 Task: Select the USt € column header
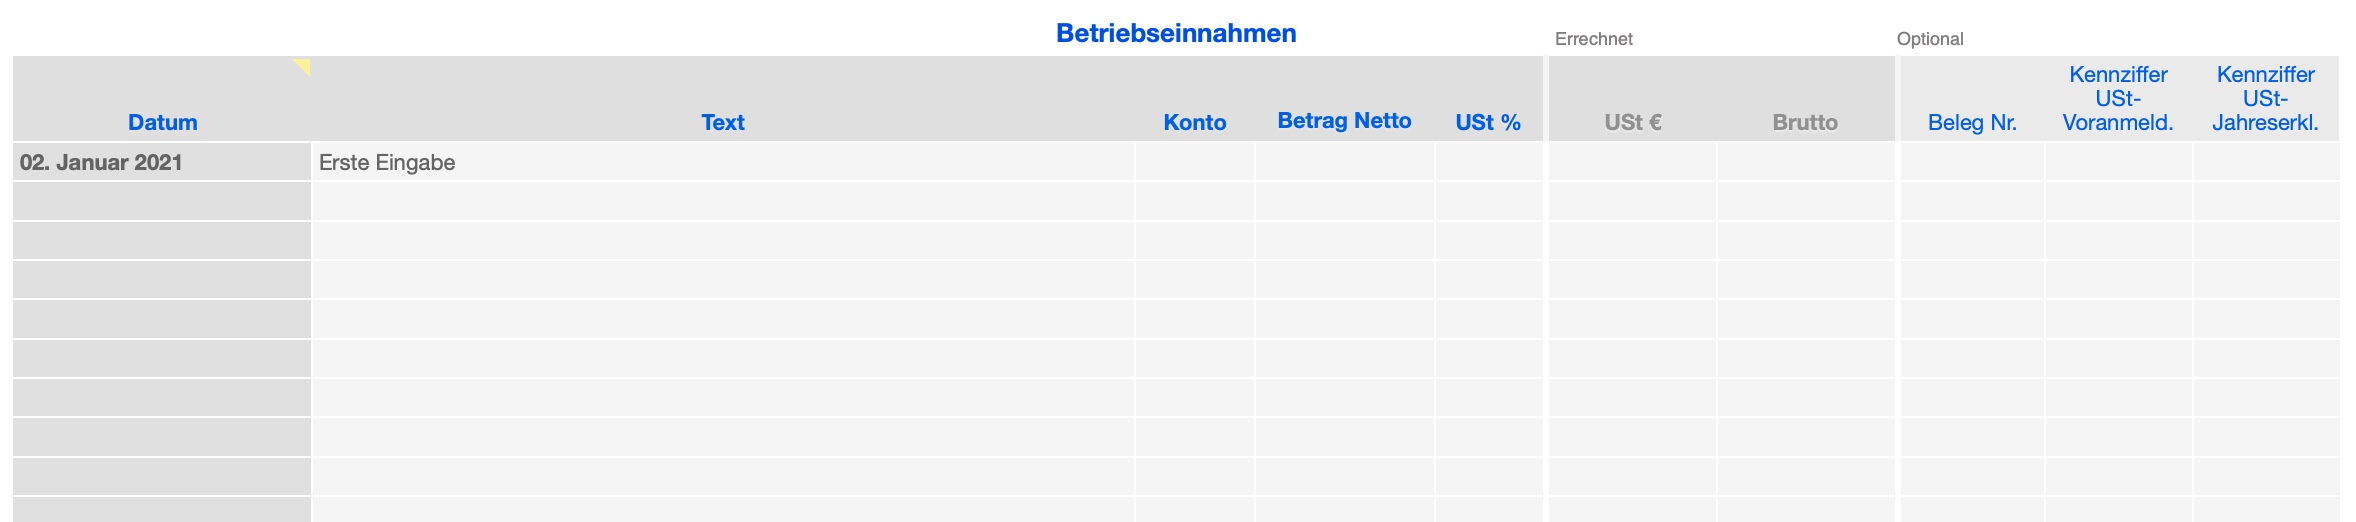pos(1632,122)
